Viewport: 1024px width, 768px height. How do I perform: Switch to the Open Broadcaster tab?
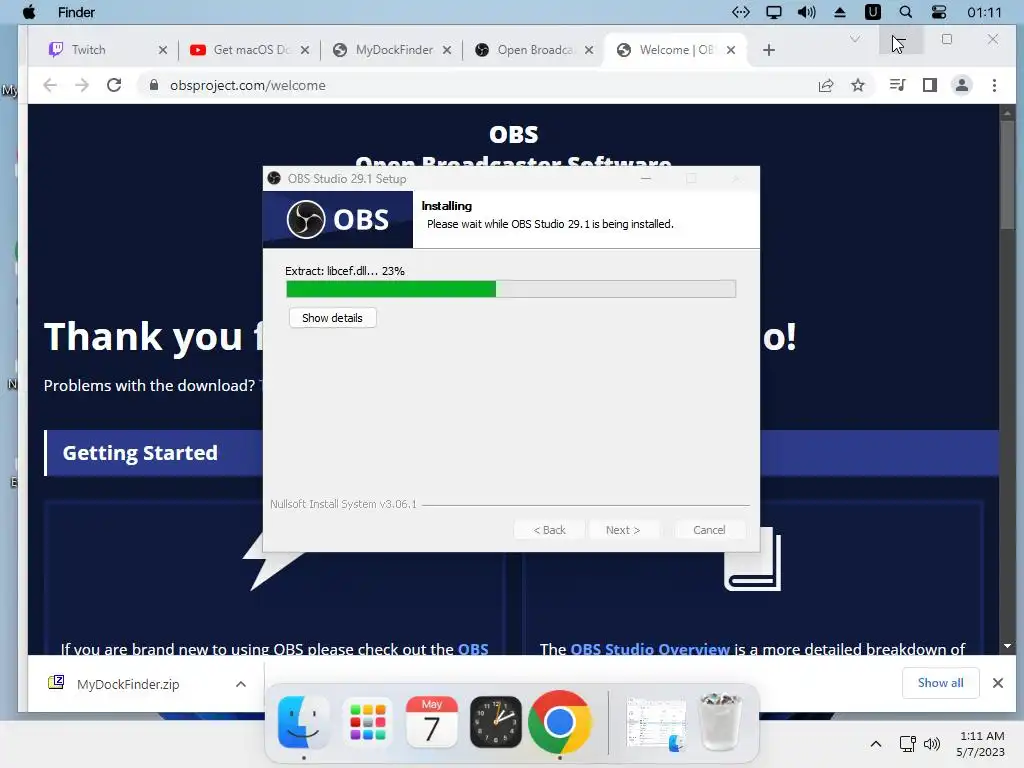[x=535, y=50]
